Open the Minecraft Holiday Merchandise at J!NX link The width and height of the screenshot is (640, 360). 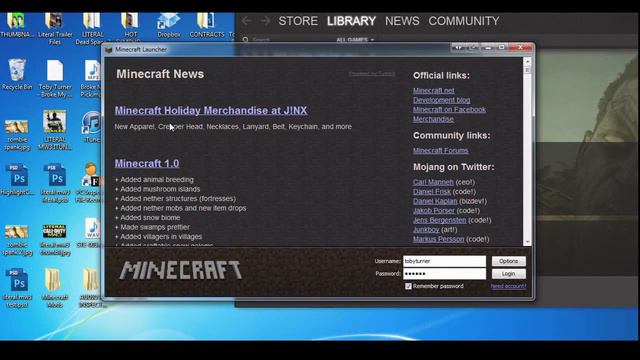pyautogui.click(x=211, y=110)
